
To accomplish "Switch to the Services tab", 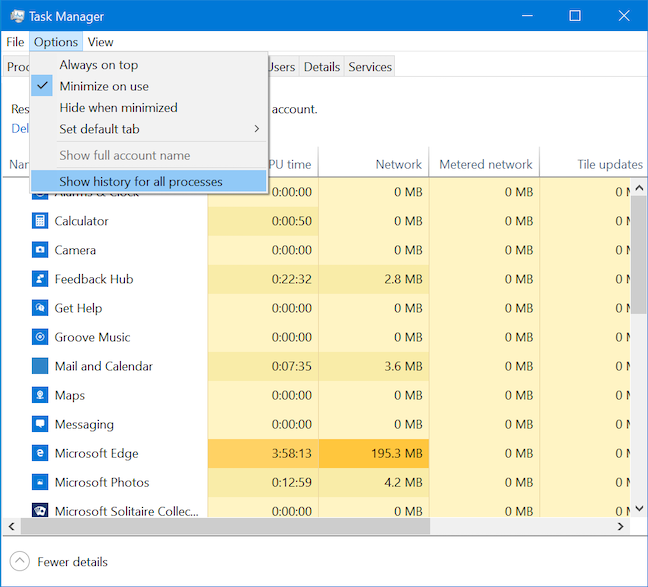I will coord(370,67).
